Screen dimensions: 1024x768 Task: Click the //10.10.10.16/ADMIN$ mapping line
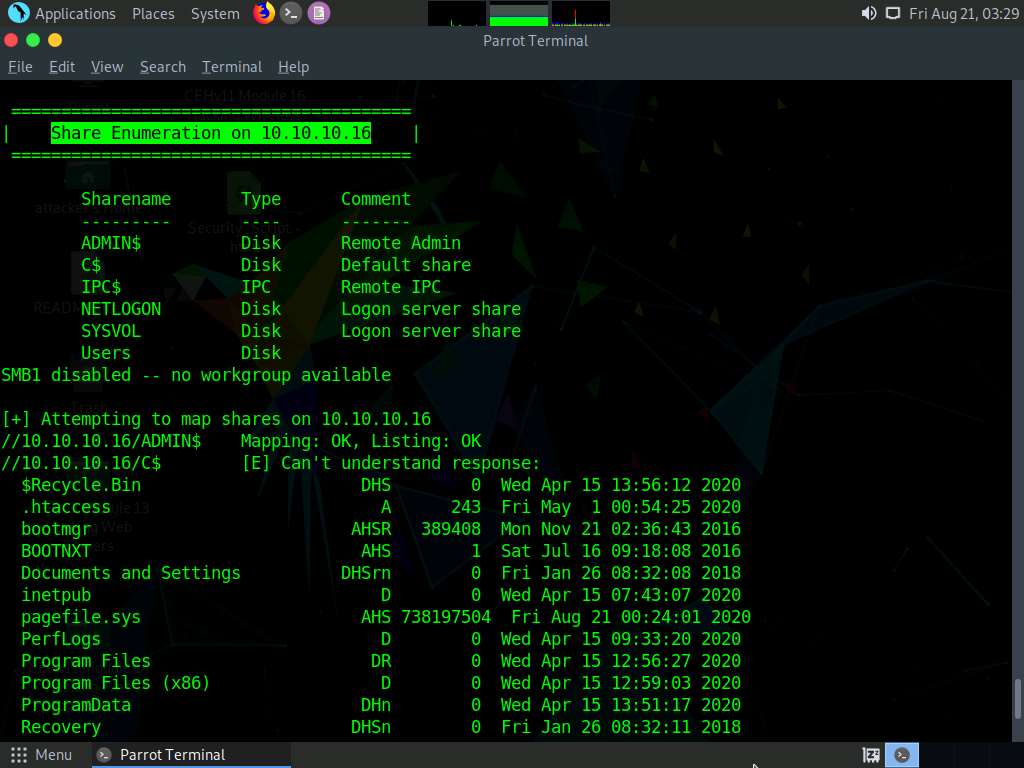(241, 441)
